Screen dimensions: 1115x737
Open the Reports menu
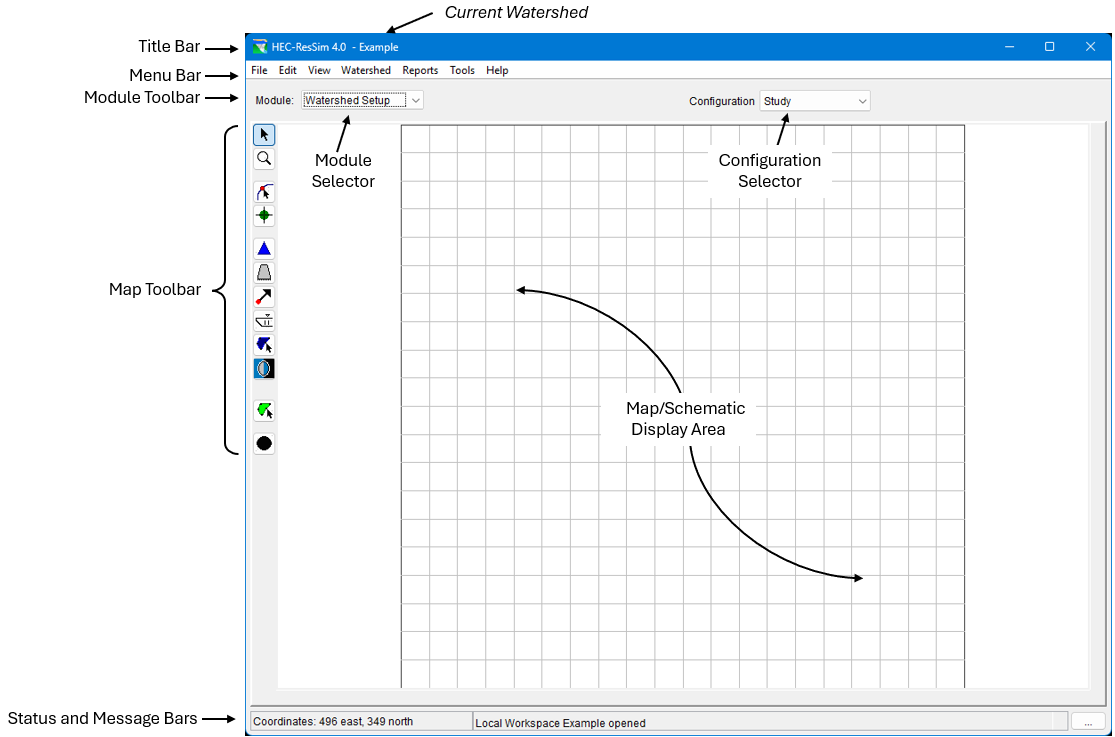[x=420, y=71]
